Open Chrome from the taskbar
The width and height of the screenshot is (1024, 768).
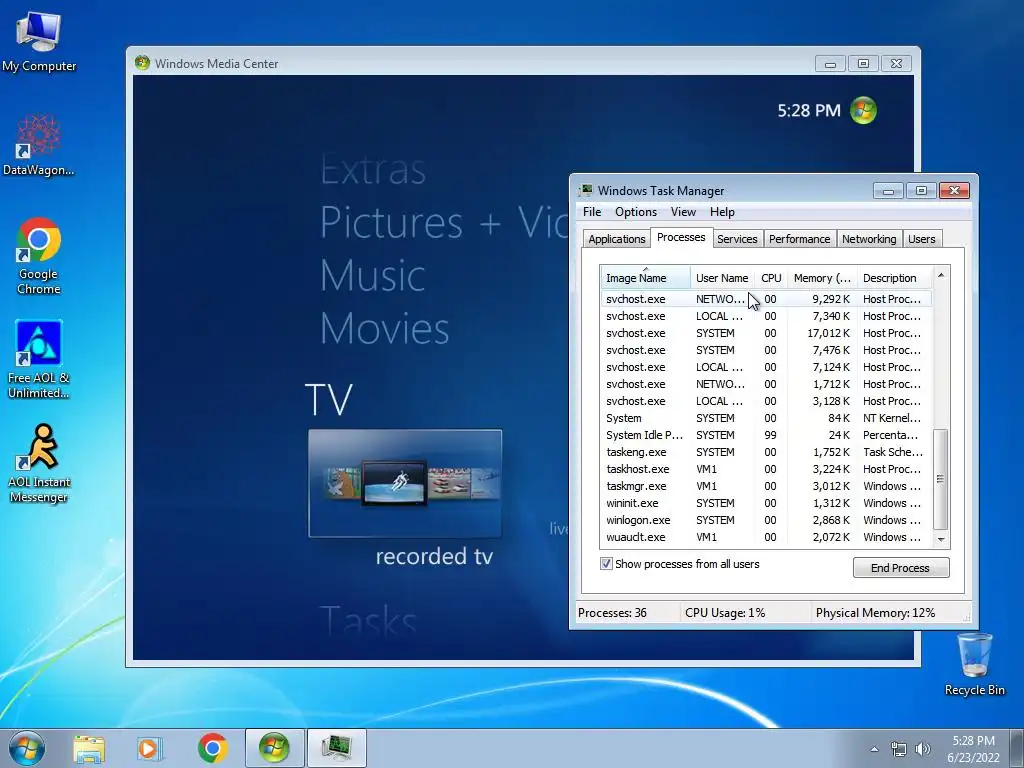click(212, 748)
